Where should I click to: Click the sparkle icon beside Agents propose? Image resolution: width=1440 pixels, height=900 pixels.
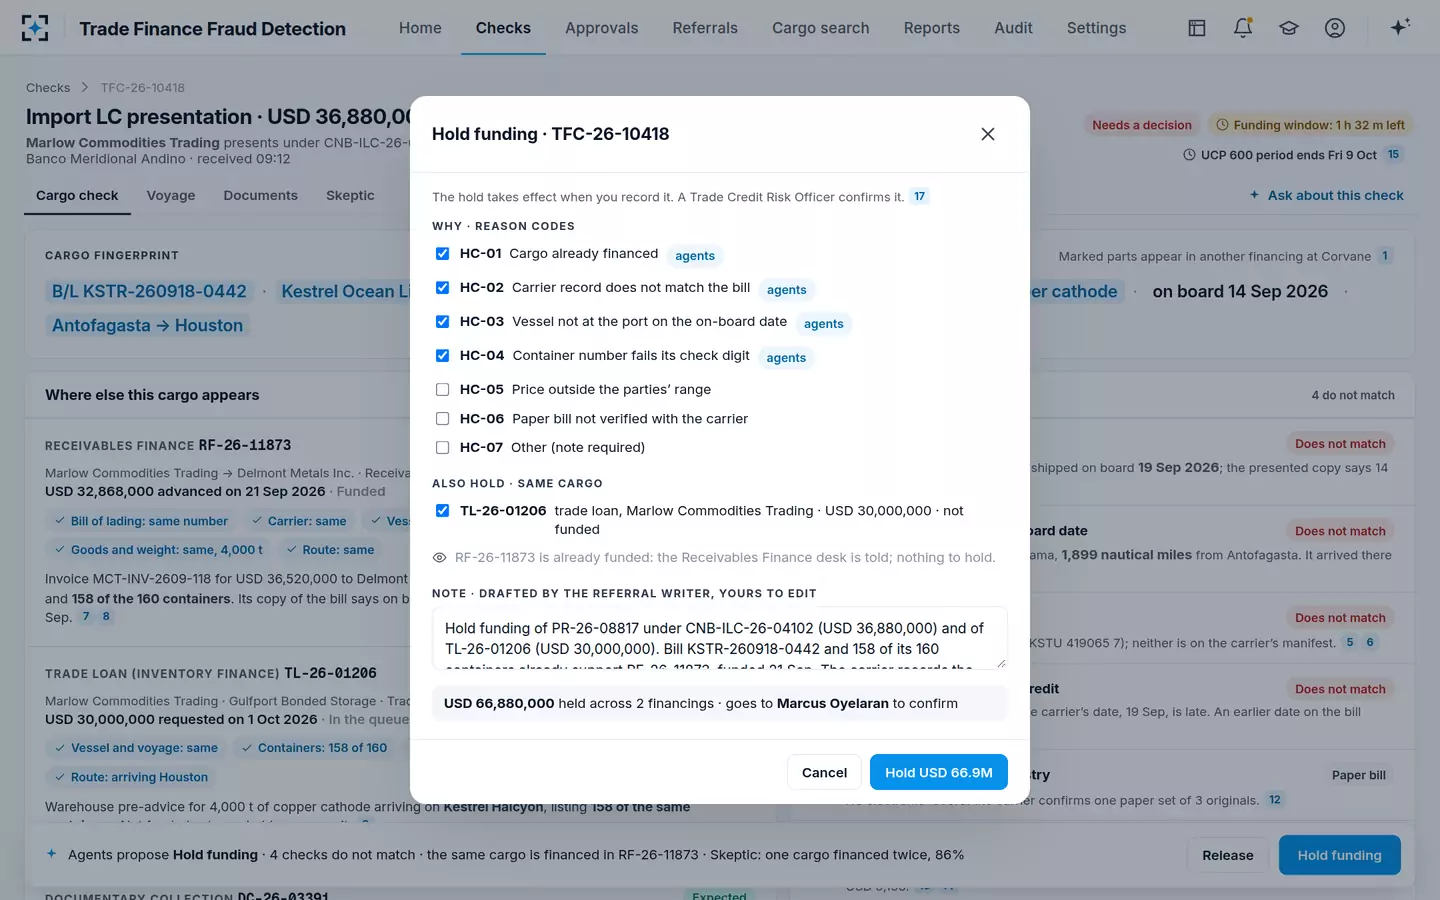pyautogui.click(x=52, y=854)
